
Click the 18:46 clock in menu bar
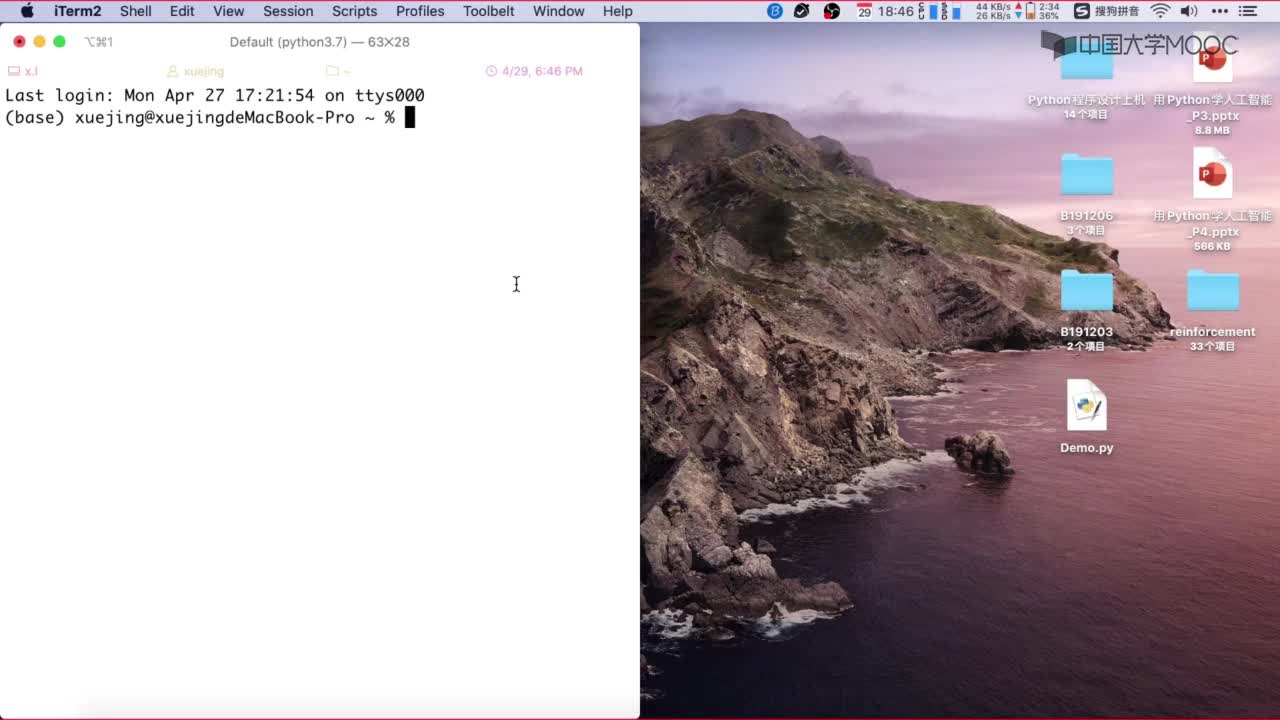click(897, 11)
